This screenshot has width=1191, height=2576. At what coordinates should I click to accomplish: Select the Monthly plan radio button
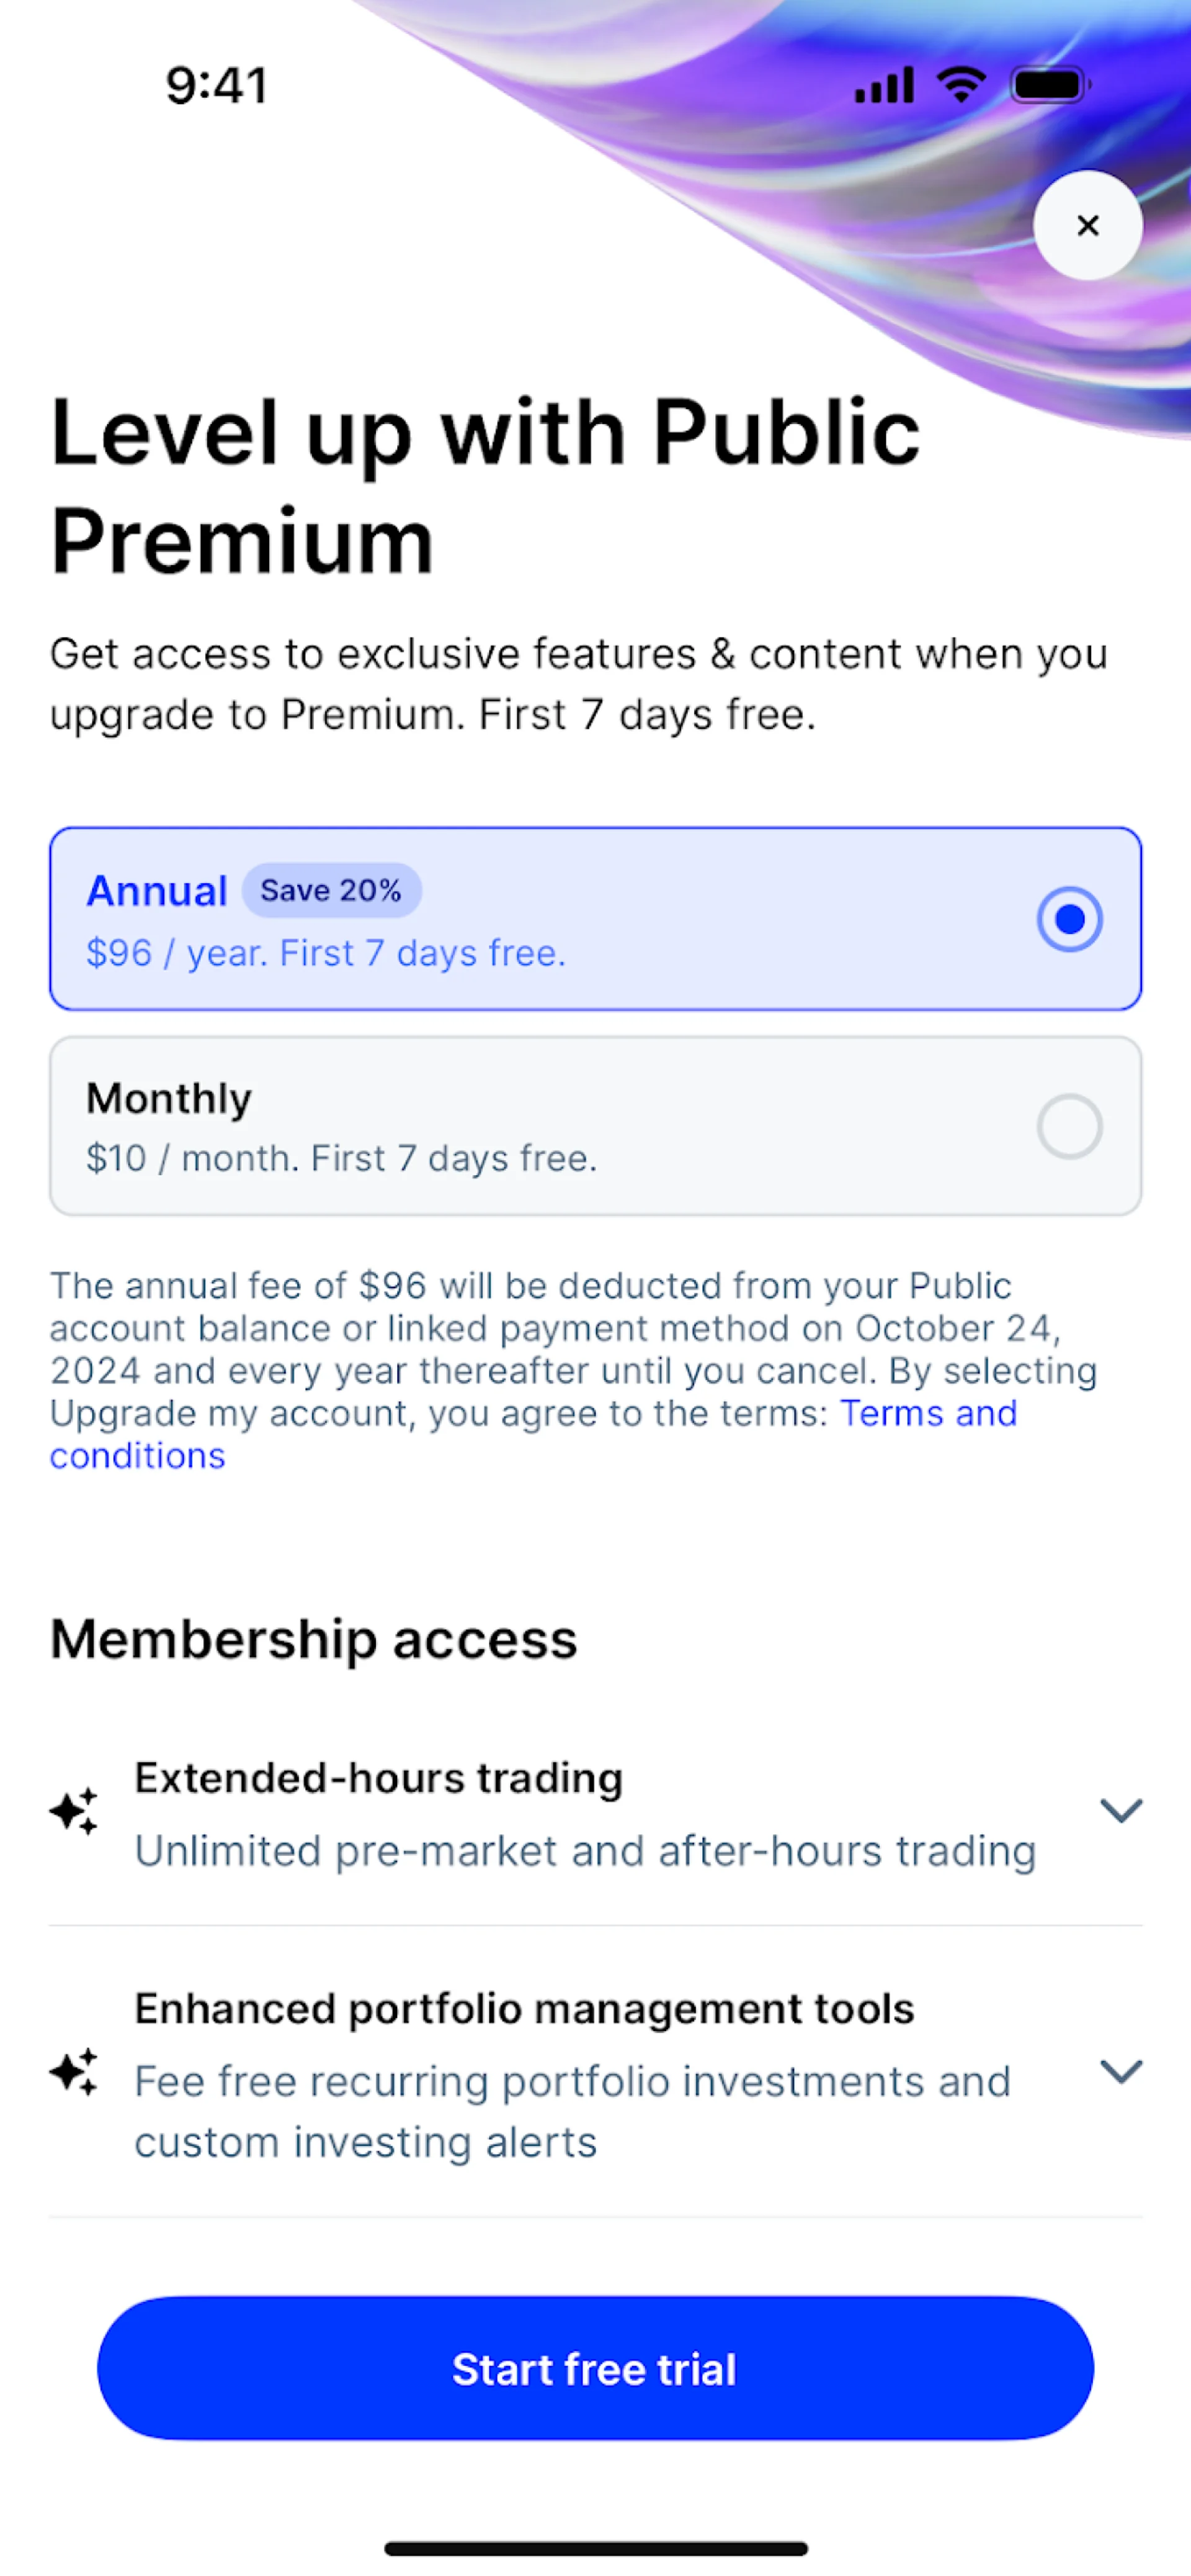1069,1126
